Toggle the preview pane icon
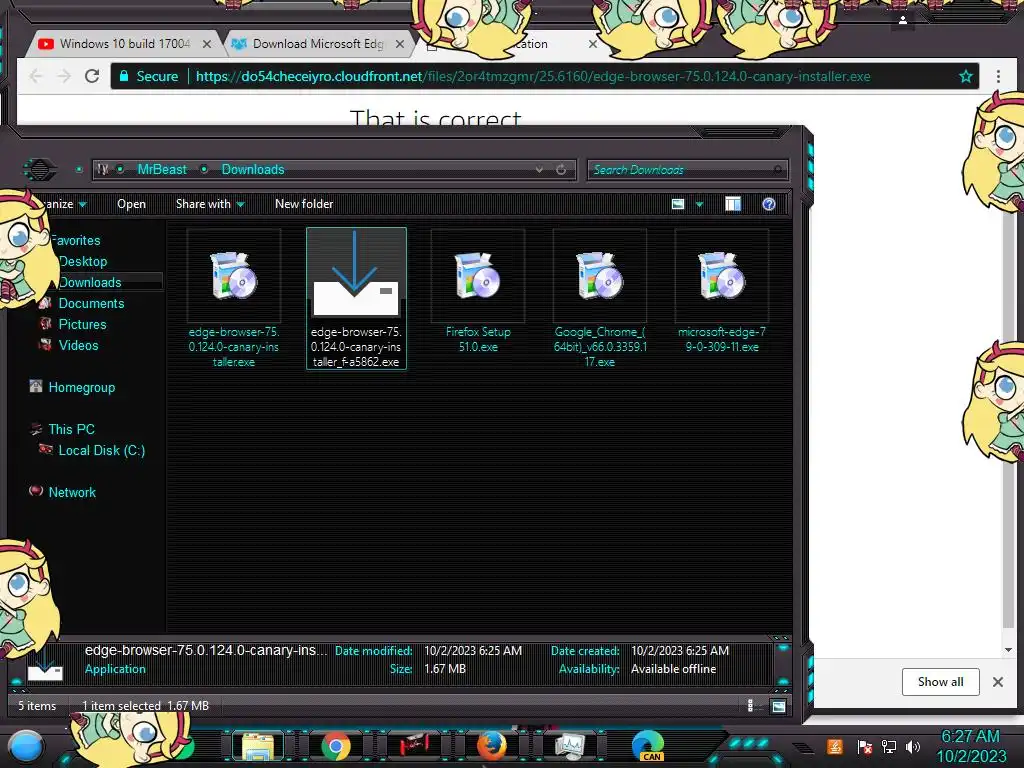1024x768 pixels. [733, 204]
